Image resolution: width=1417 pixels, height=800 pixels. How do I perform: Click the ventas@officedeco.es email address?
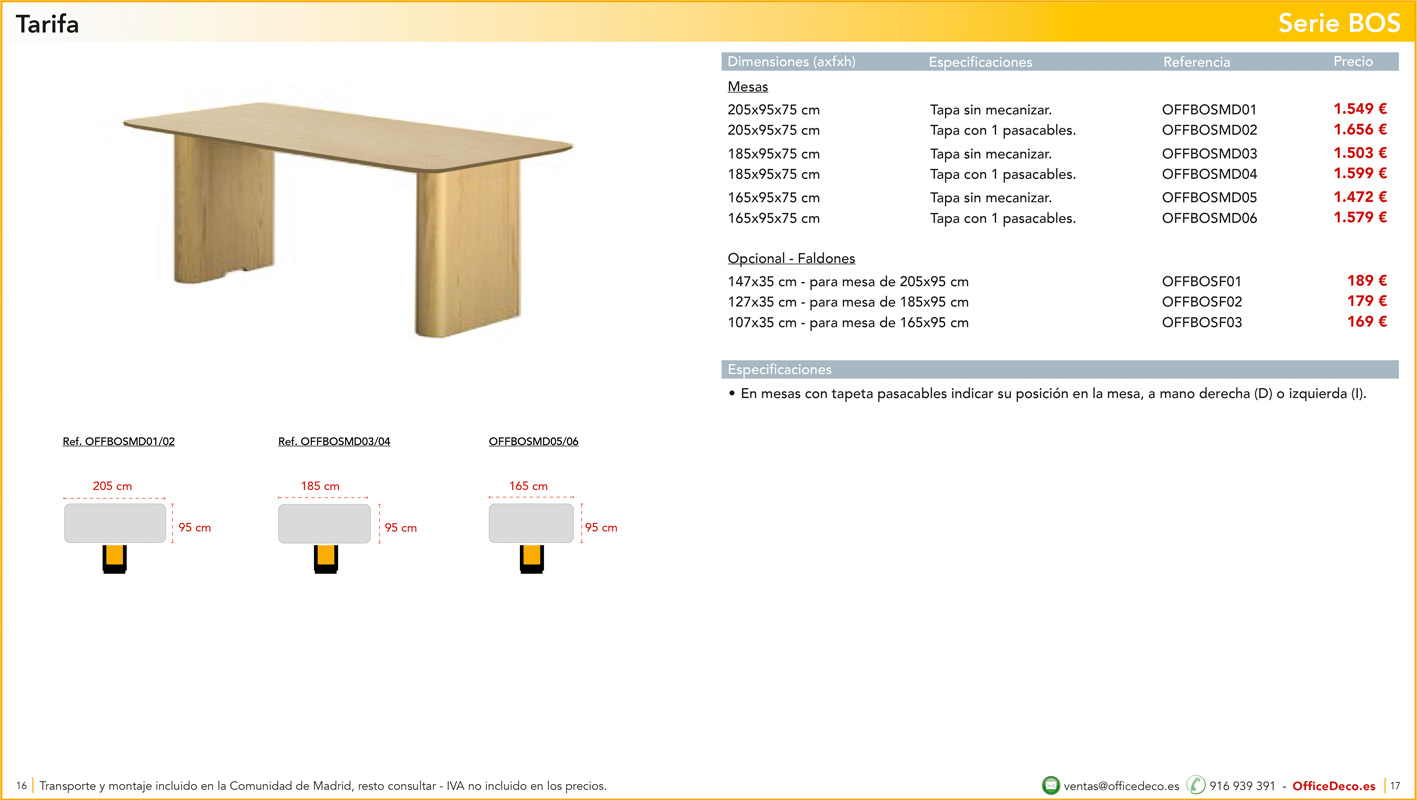coord(1123,785)
